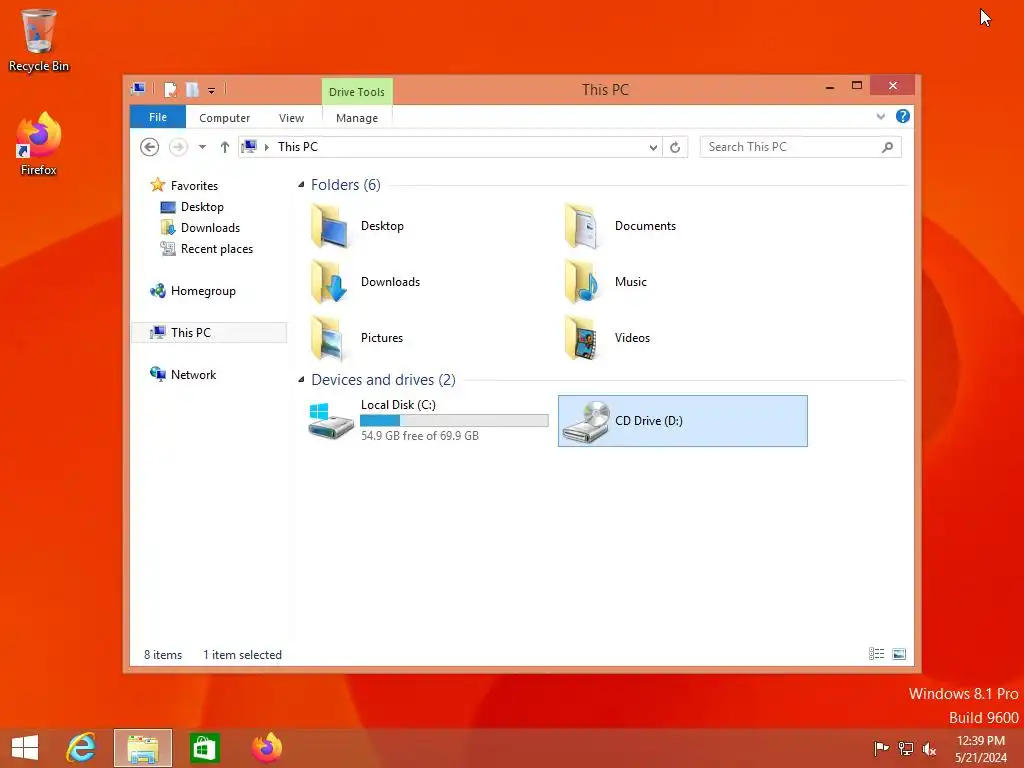This screenshot has width=1024, height=768.
Task: Select the Firefox desktop shortcut
Action: [39, 144]
